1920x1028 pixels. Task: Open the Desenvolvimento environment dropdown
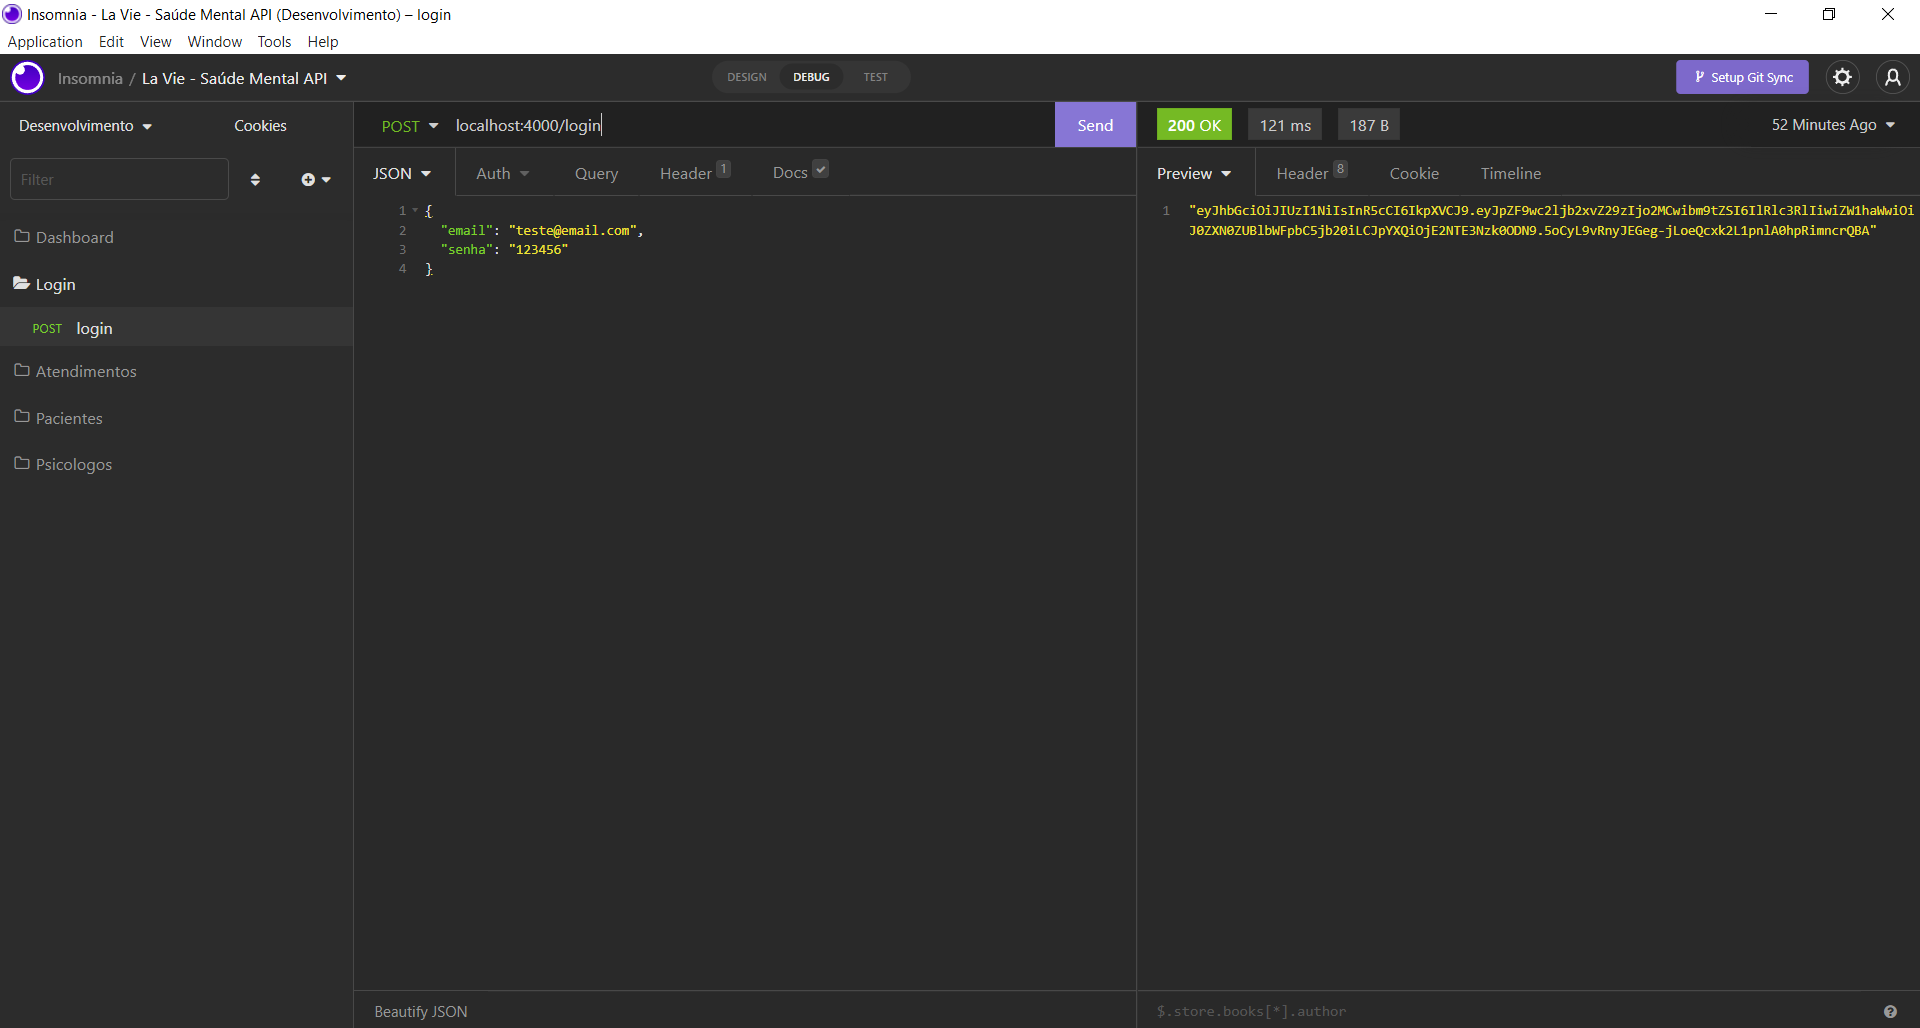tap(86, 126)
